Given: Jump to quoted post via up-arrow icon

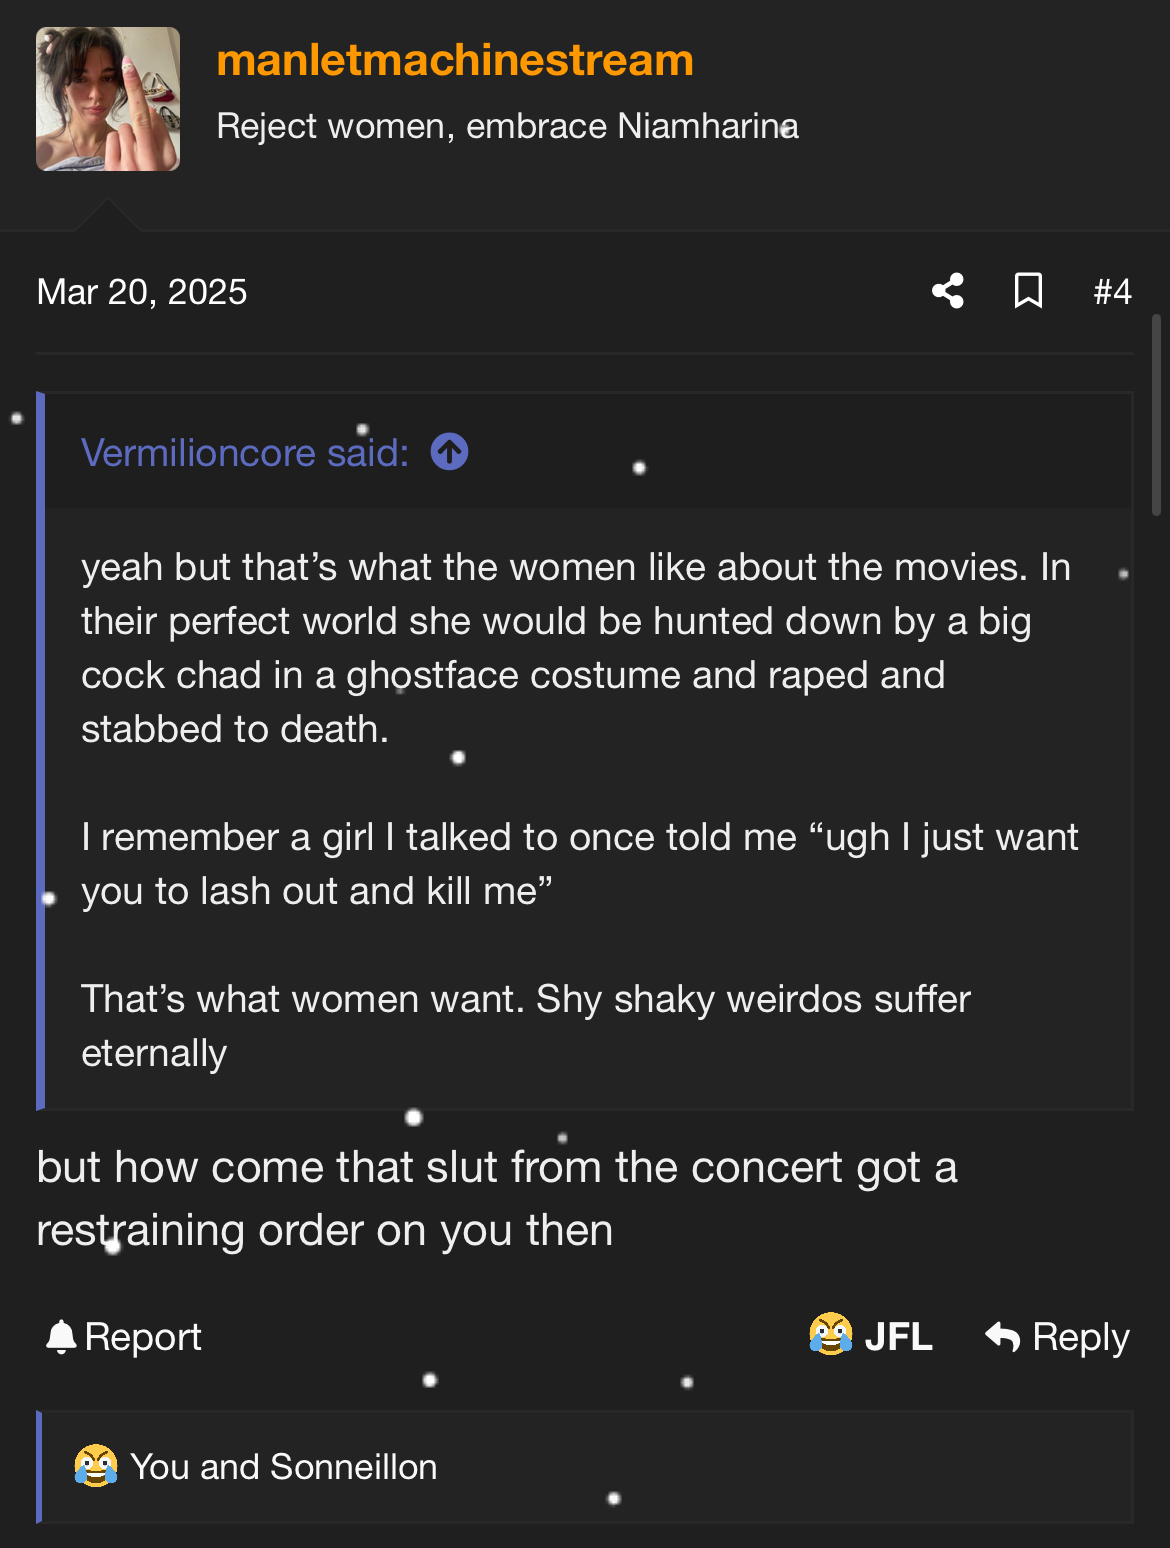Looking at the screenshot, I should (x=449, y=452).
